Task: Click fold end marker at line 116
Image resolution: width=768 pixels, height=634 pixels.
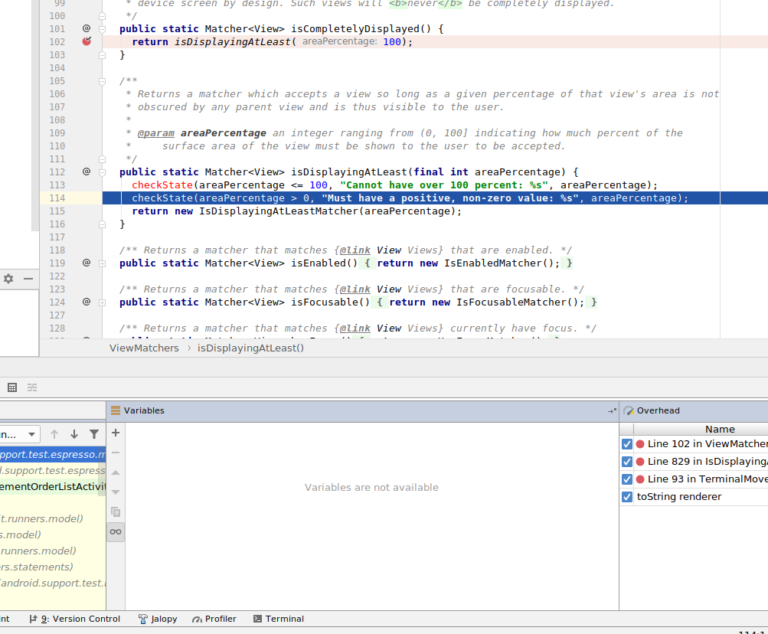Action: 102,224
